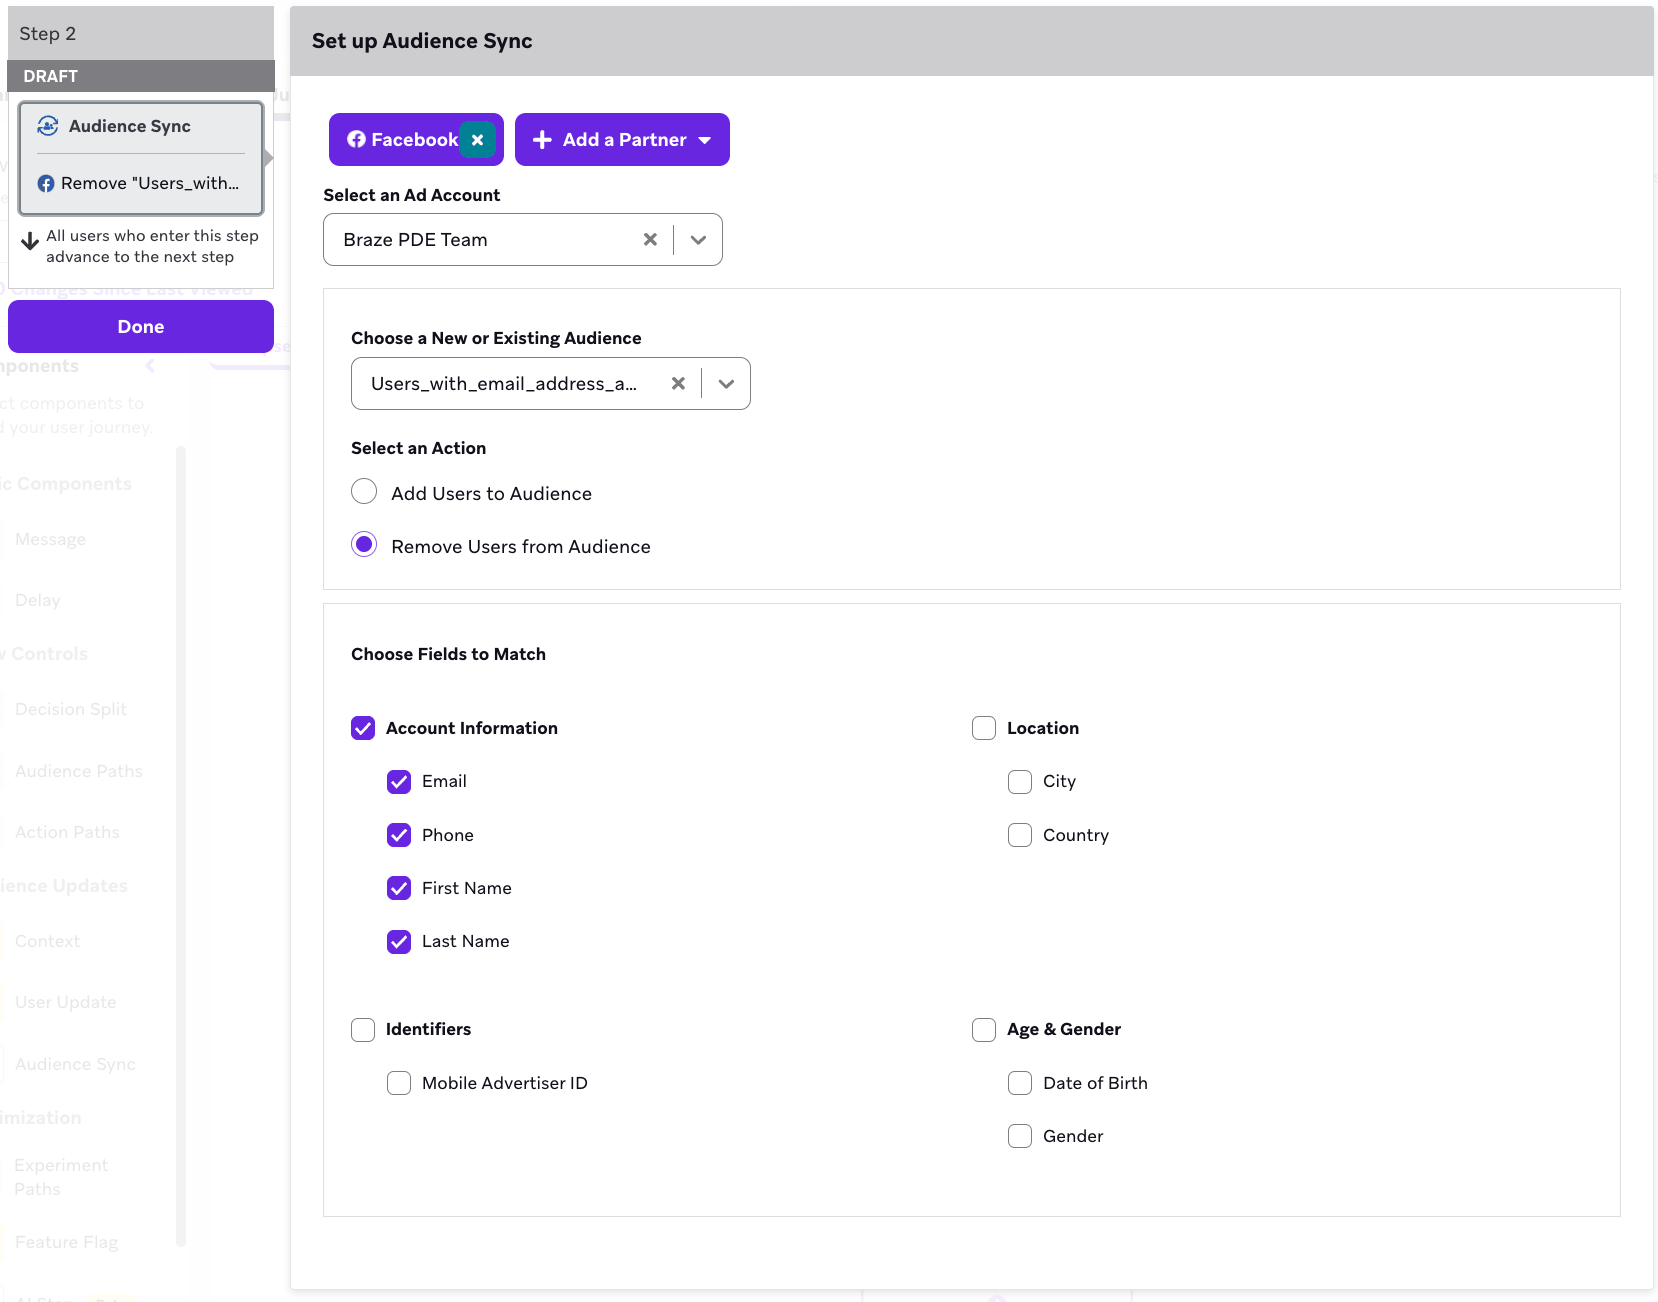This screenshot has height=1302, width=1658.
Task: Tick the Gender checkbox
Action: 1020,1136
